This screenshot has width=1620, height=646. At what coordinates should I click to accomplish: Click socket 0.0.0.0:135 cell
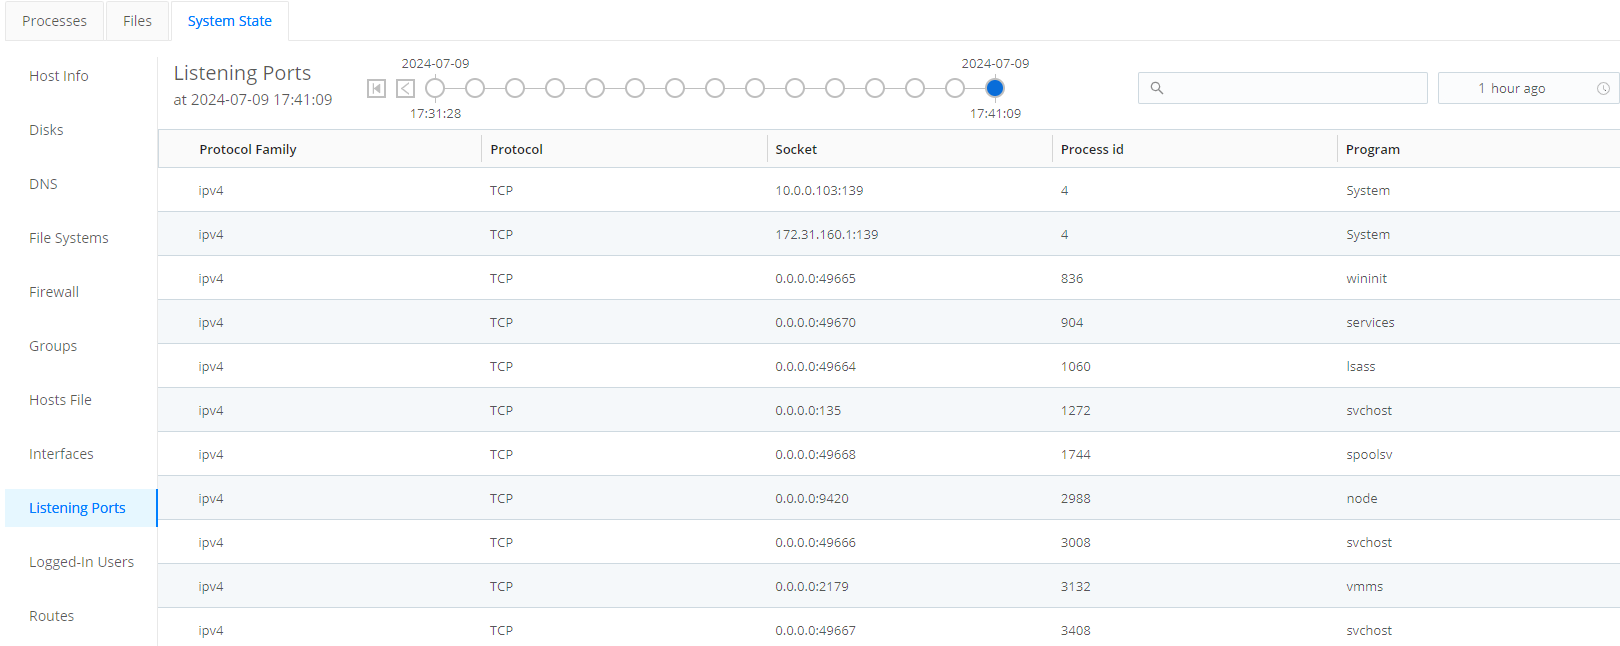[x=808, y=410]
